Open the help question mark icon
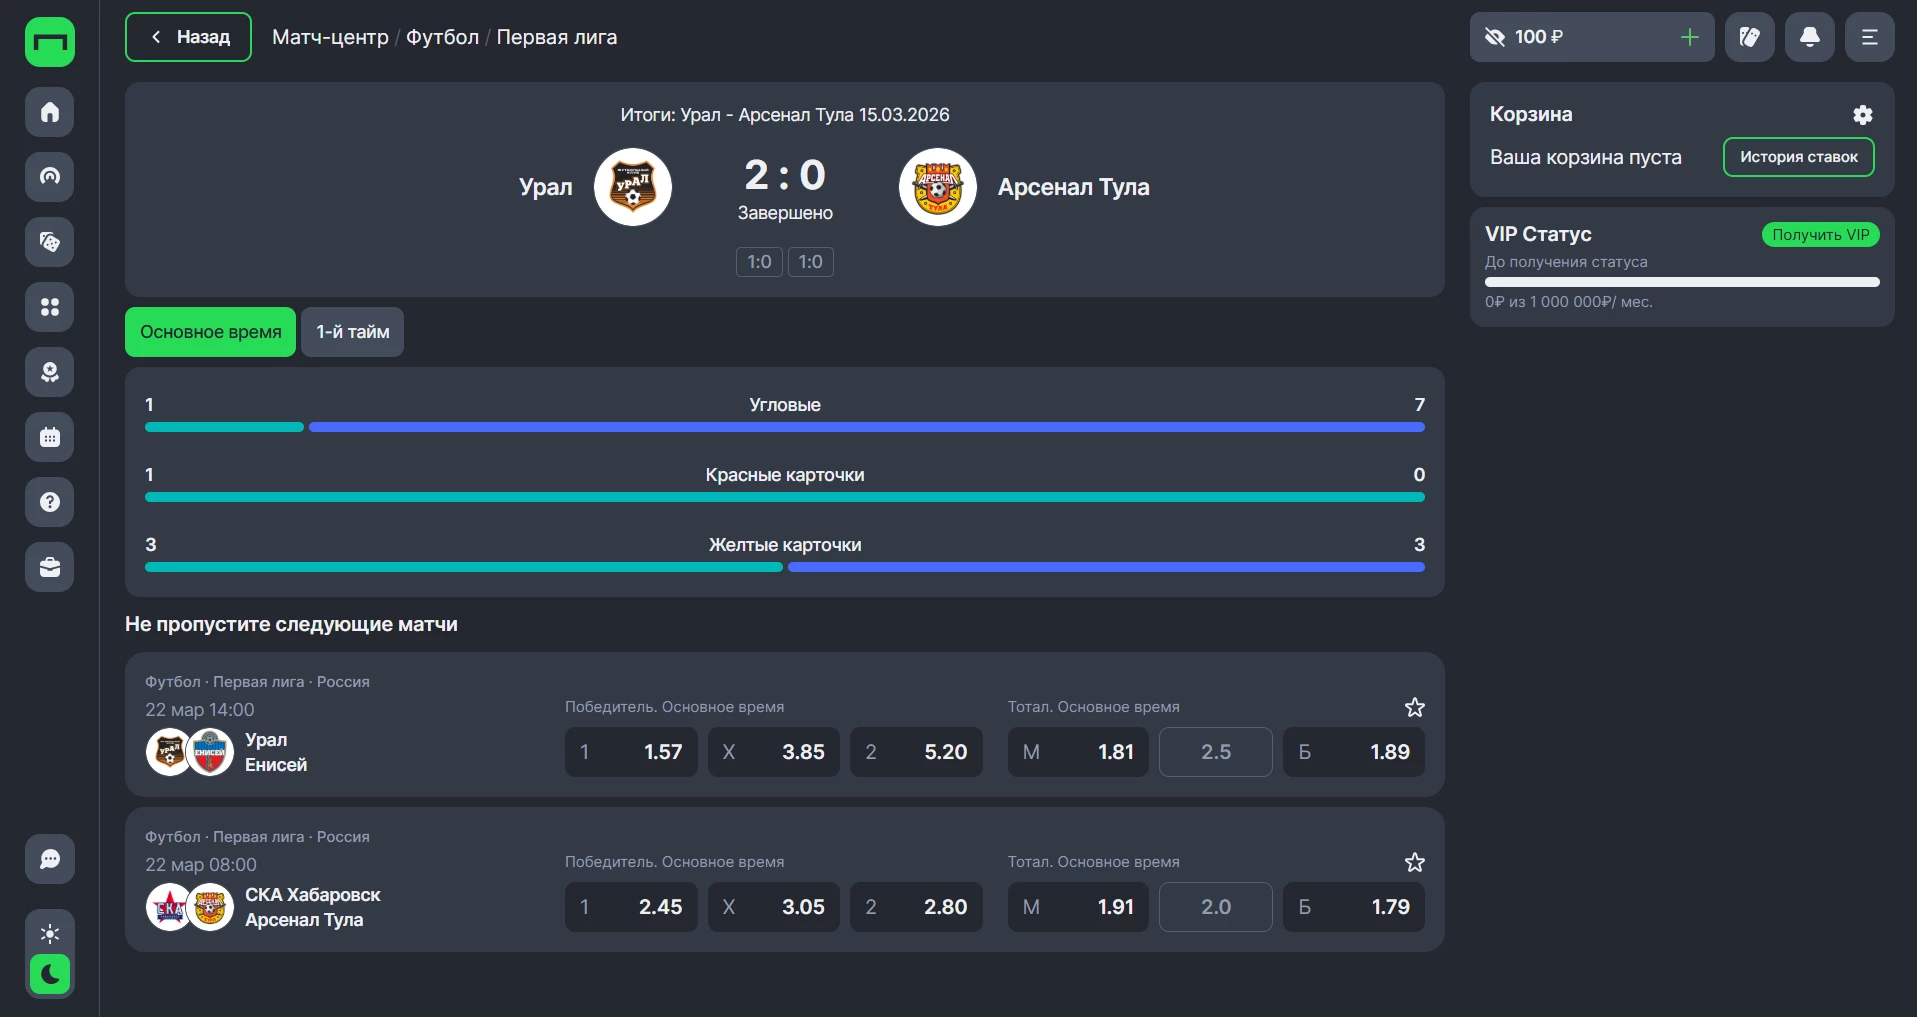1917x1017 pixels. point(50,502)
